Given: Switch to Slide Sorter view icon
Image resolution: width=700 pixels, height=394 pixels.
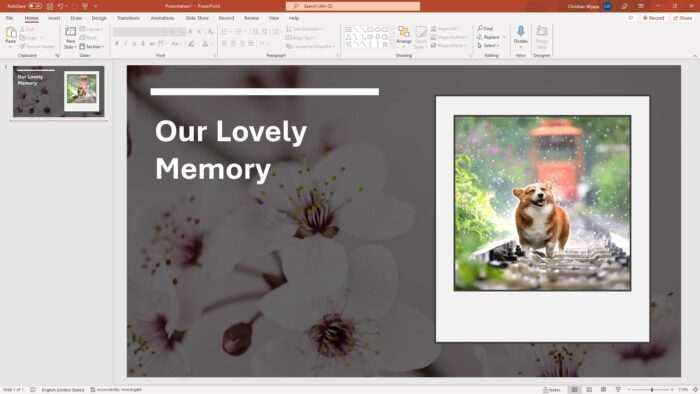Looking at the screenshot, I should coord(589,390).
